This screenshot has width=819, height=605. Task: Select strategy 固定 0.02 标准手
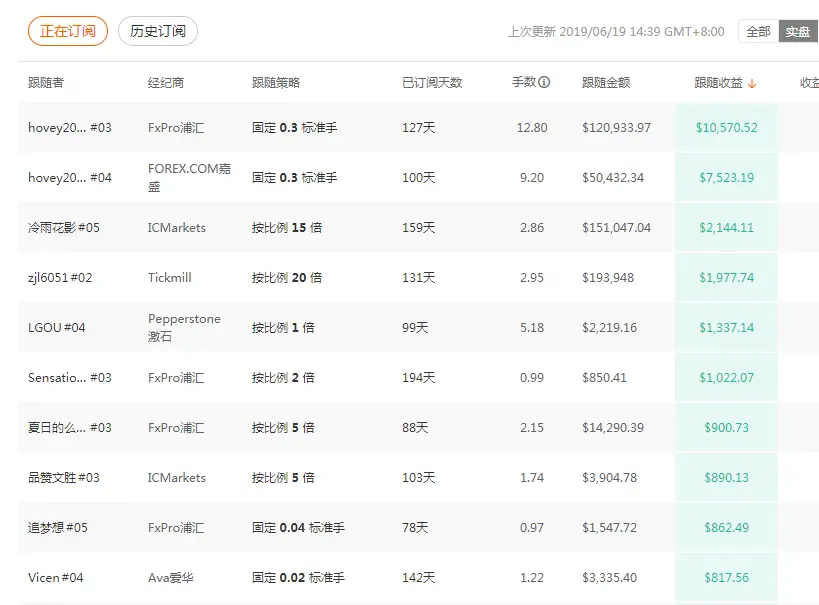pos(298,578)
